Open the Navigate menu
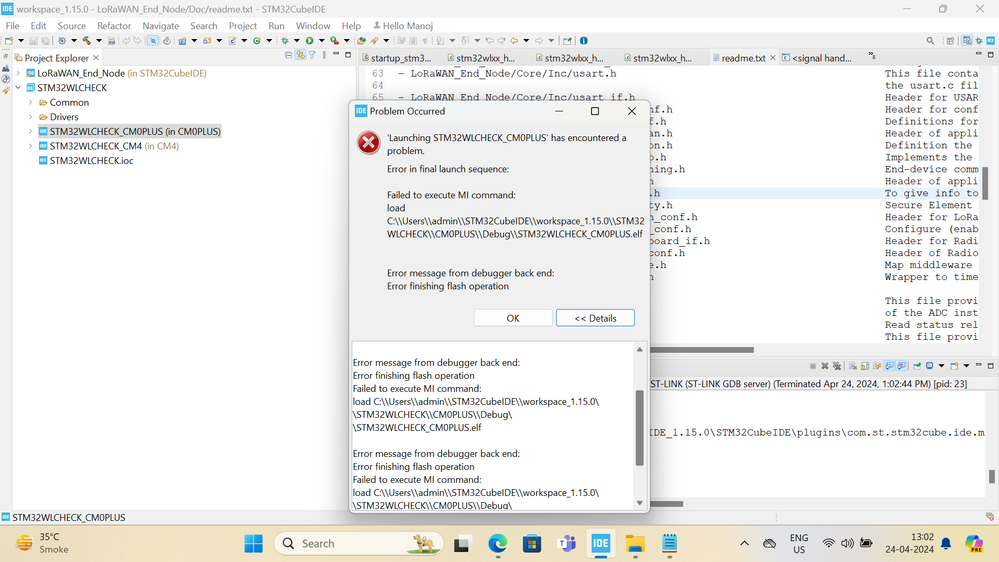The height and width of the screenshot is (562, 999). (161, 25)
